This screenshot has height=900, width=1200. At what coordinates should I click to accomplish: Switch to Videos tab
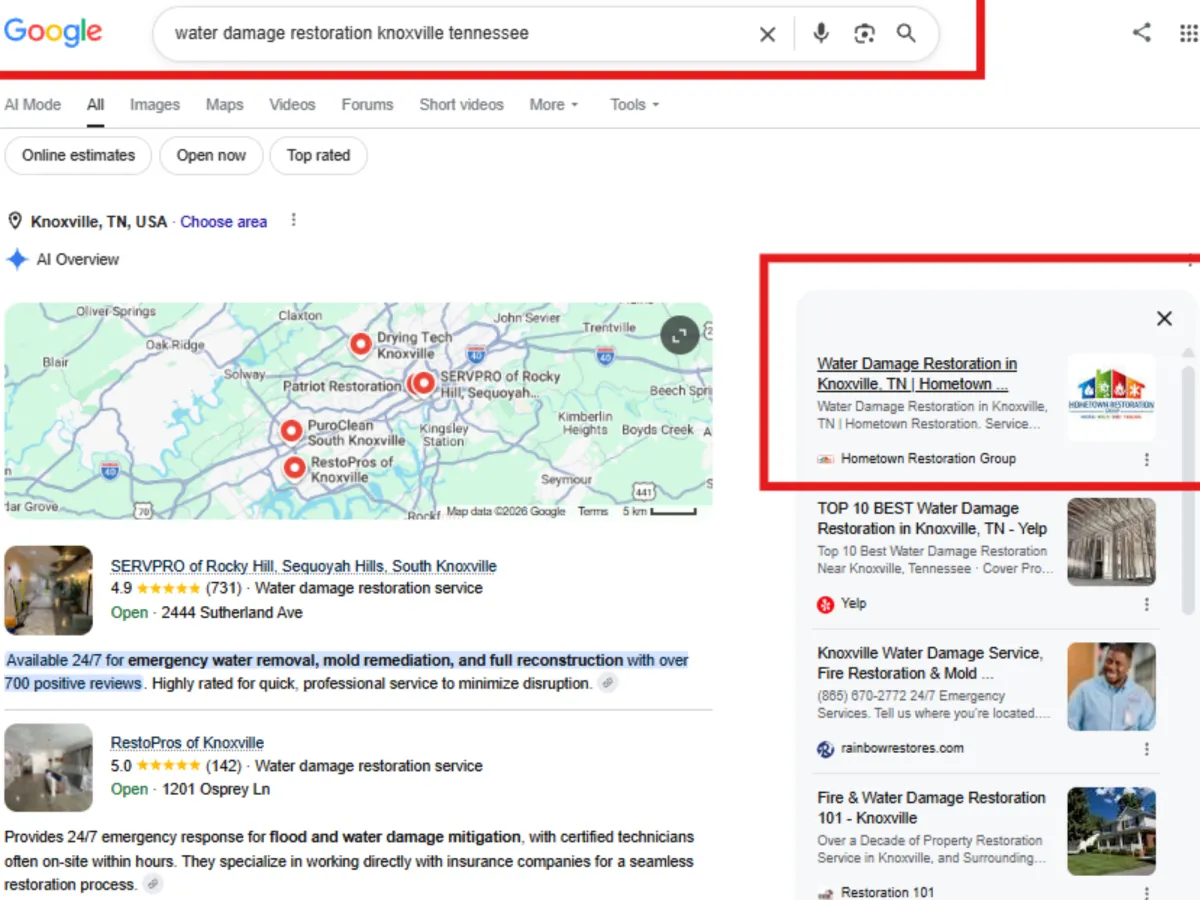(x=292, y=104)
